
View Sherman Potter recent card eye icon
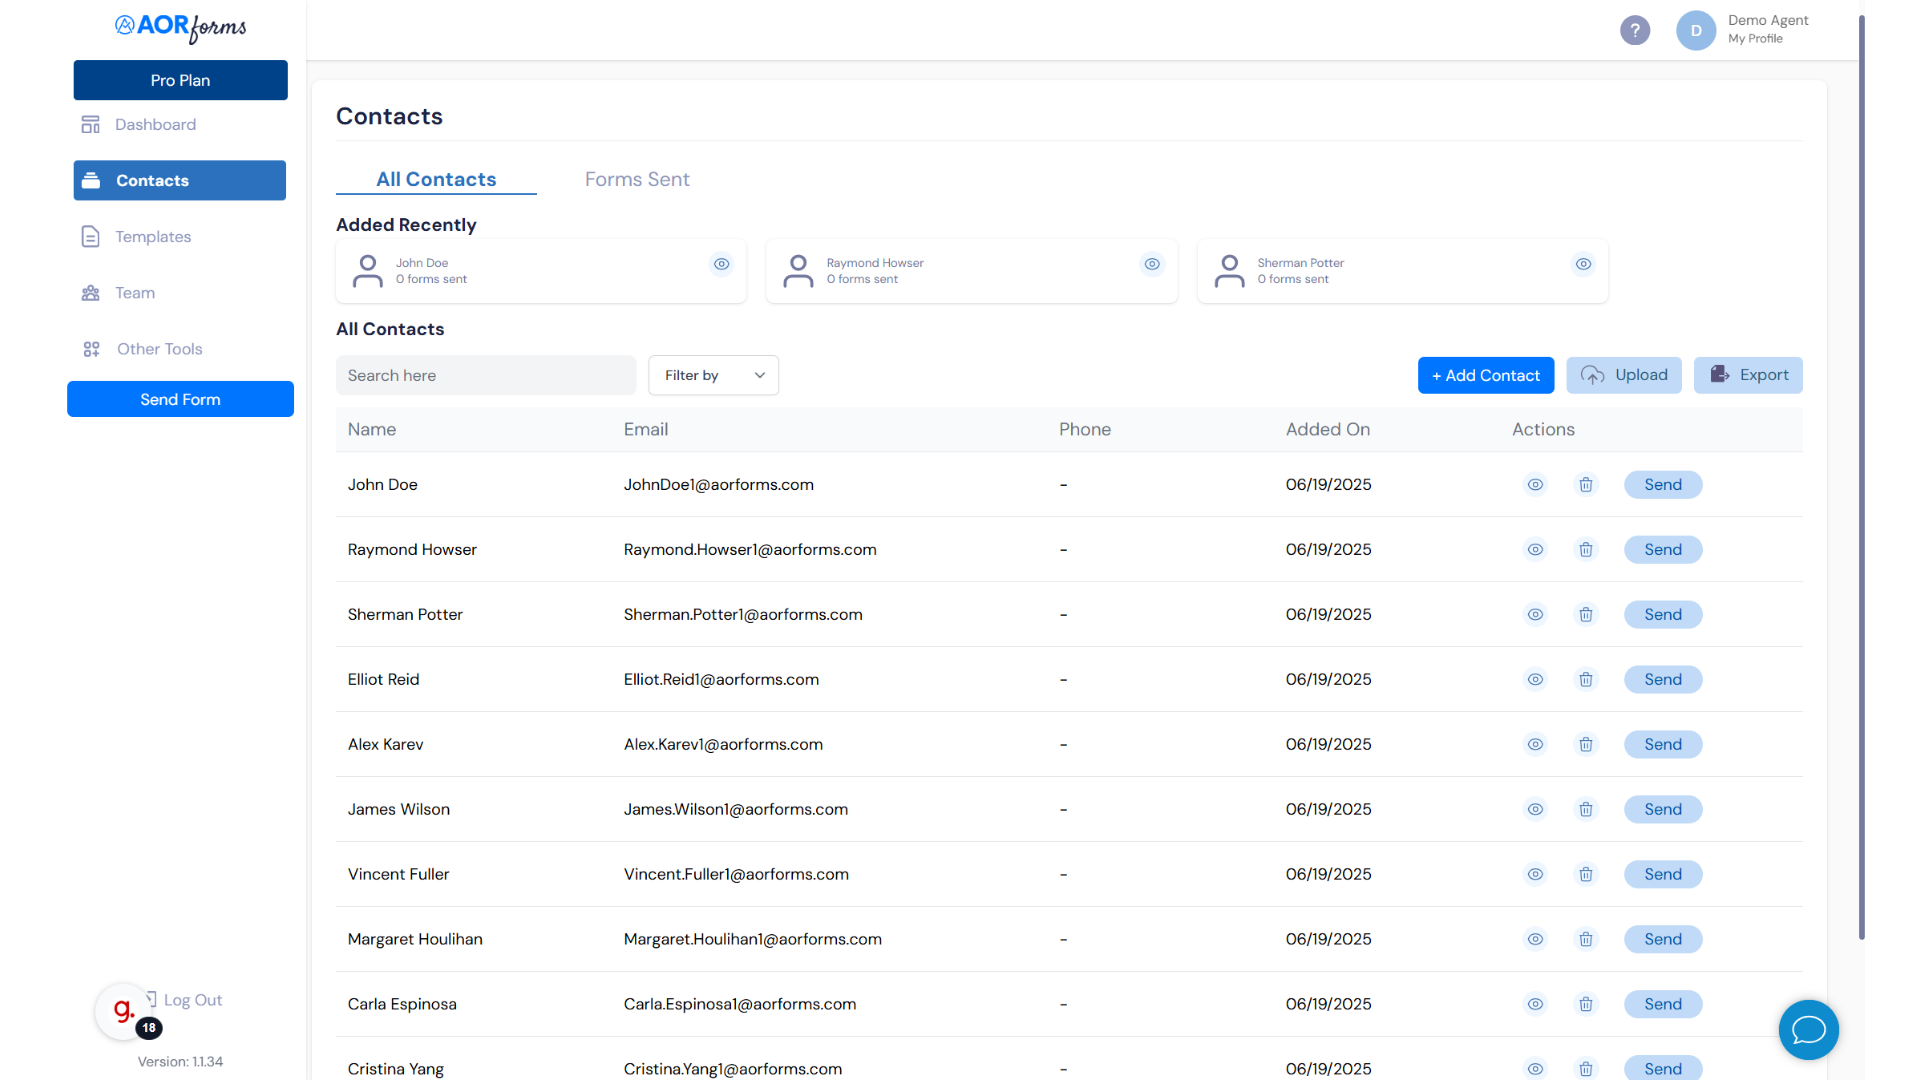click(x=1583, y=264)
